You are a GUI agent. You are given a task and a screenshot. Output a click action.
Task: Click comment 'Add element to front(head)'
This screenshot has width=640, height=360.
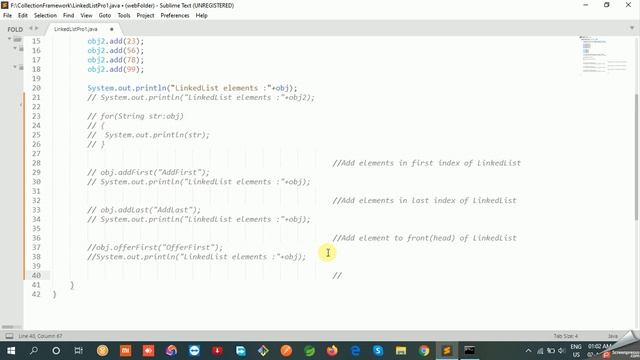pyautogui.click(x=424, y=238)
